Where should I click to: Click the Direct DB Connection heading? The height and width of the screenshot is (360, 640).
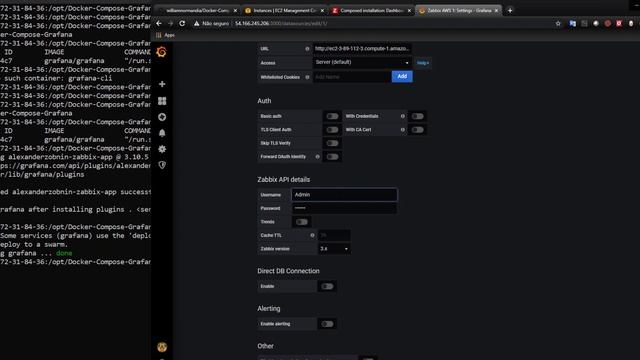click(288, 271)
